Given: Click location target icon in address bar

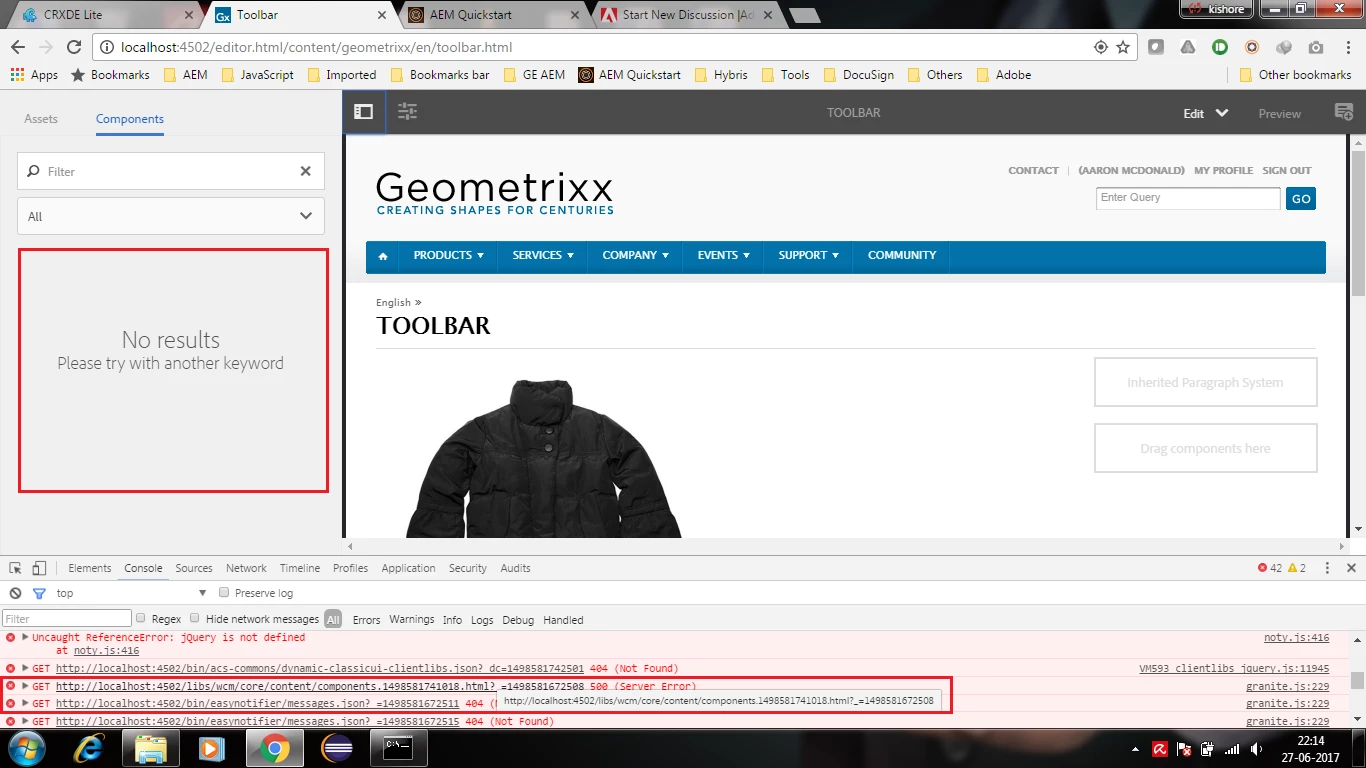Looking at the screenshot, I should click(1100, 47).
